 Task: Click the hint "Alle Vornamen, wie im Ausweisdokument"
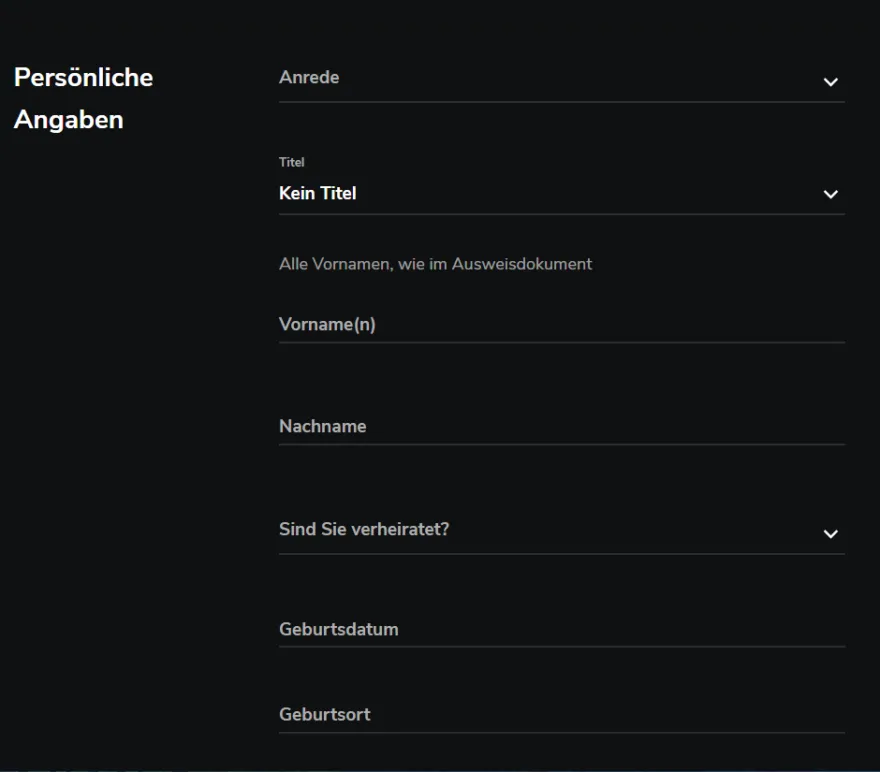tap(436, 264)
